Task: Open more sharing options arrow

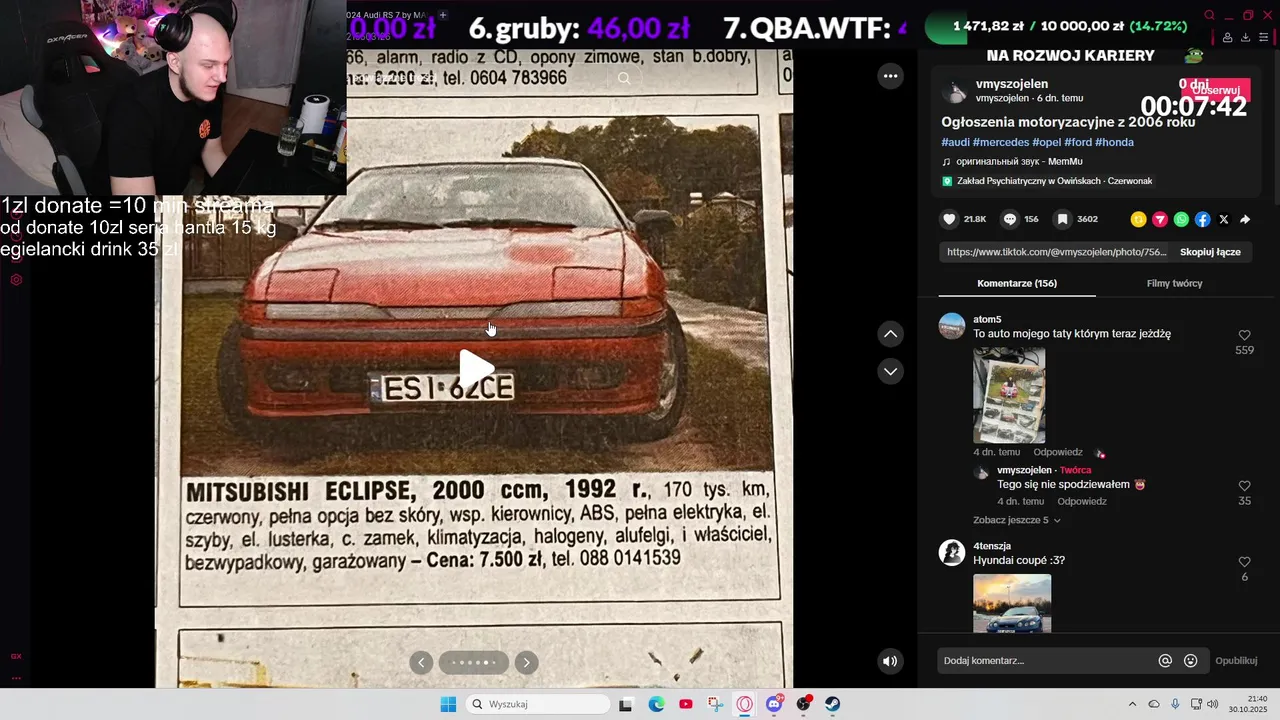Action: coord(1245,219)
